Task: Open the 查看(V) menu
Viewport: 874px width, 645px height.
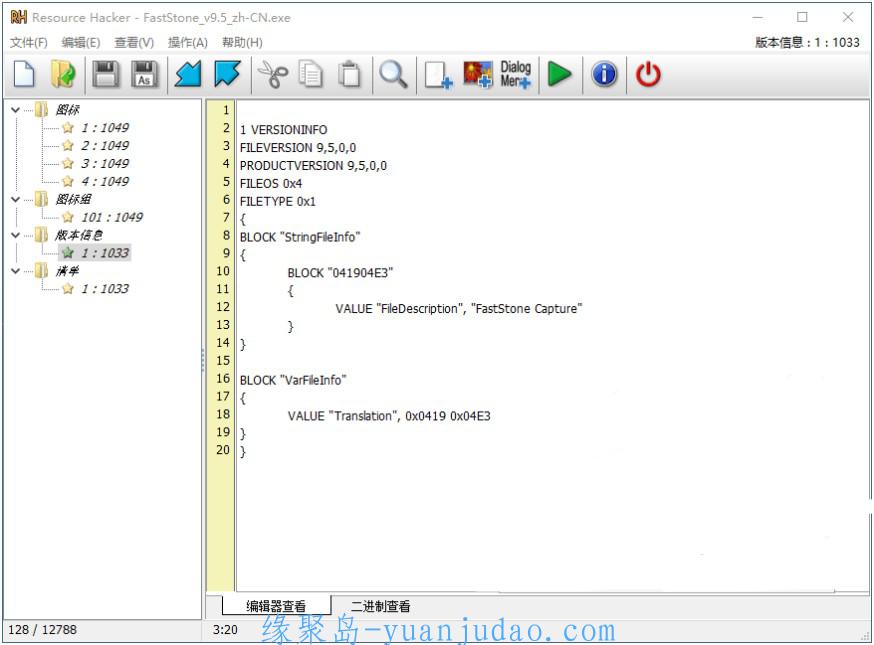Action: click(134, 42)
